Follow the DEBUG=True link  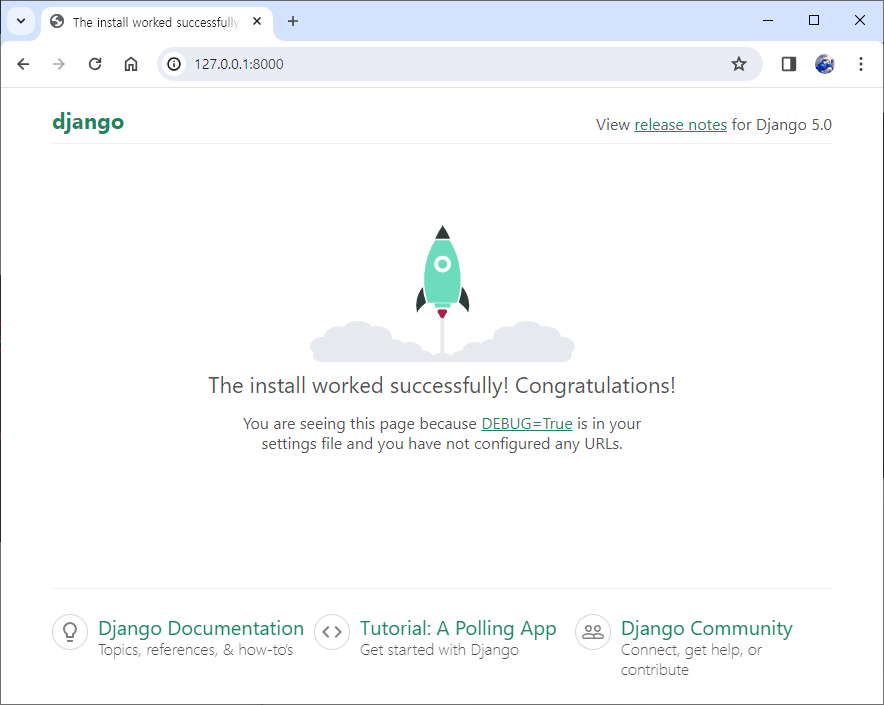[x=527, y=424]
